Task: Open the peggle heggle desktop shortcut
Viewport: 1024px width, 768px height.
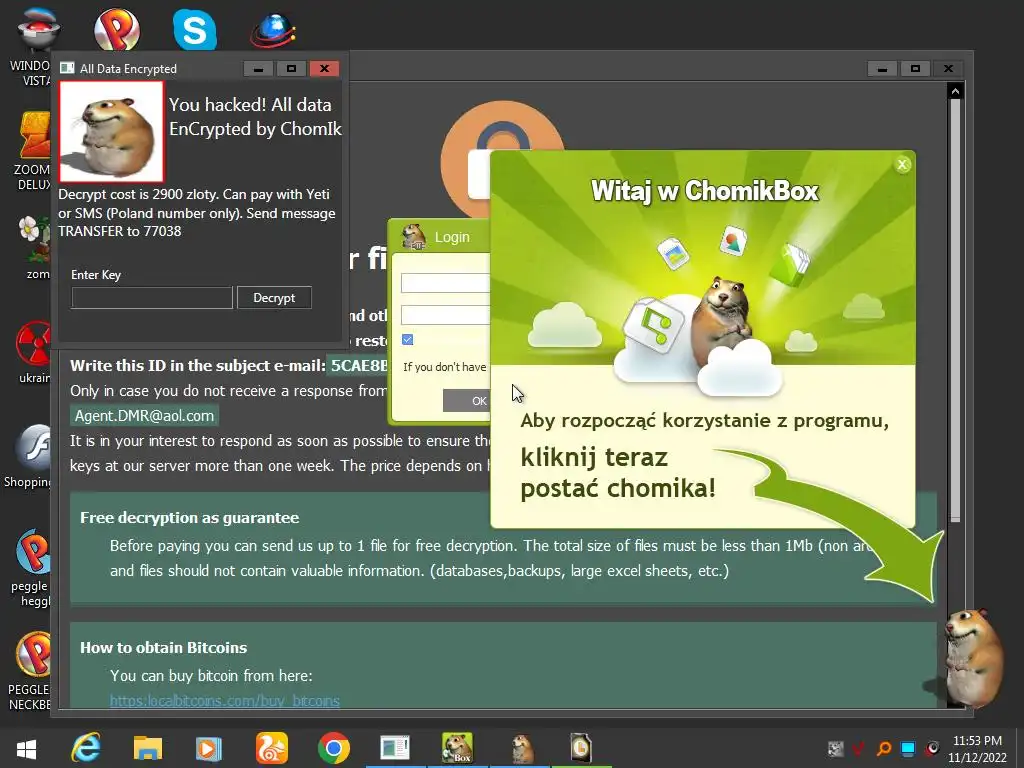Action: (x=29, y=568)
